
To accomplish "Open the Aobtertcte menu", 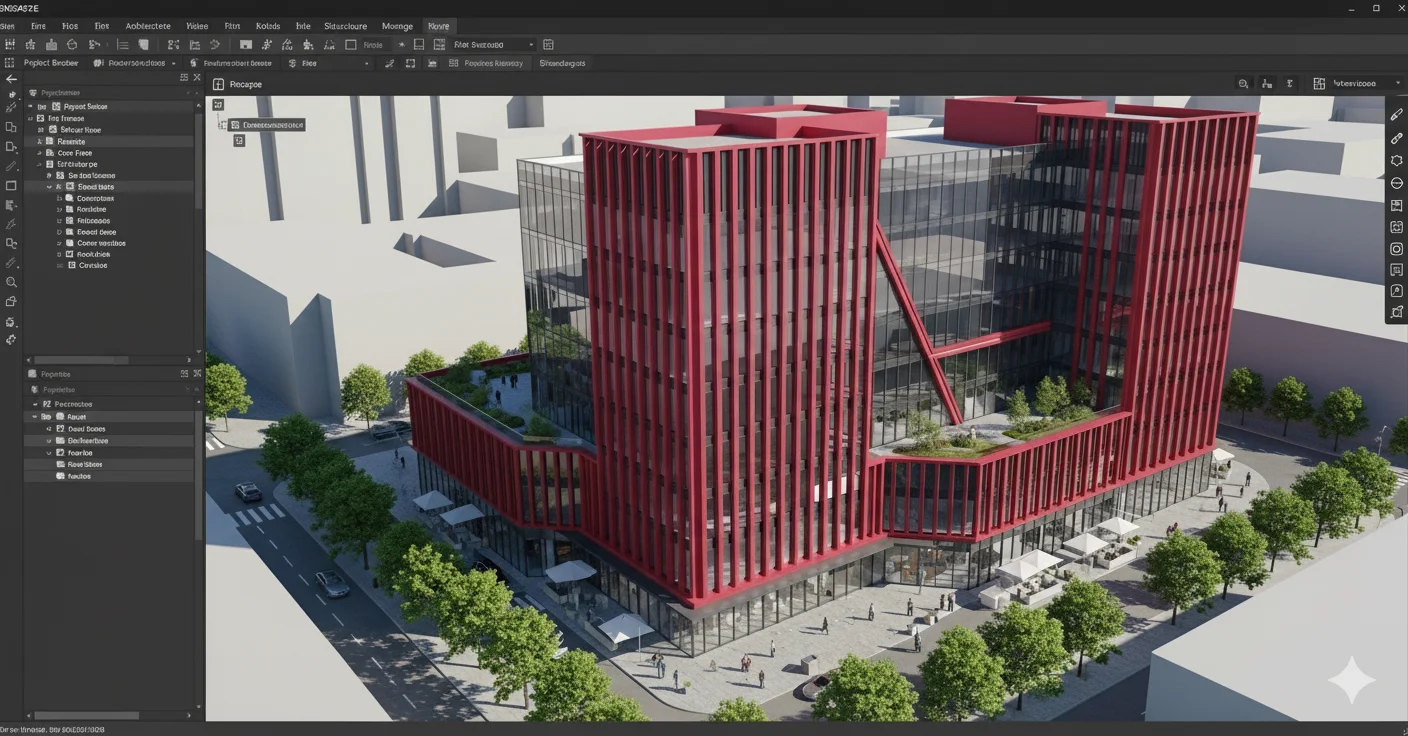I will pos(148,26).
